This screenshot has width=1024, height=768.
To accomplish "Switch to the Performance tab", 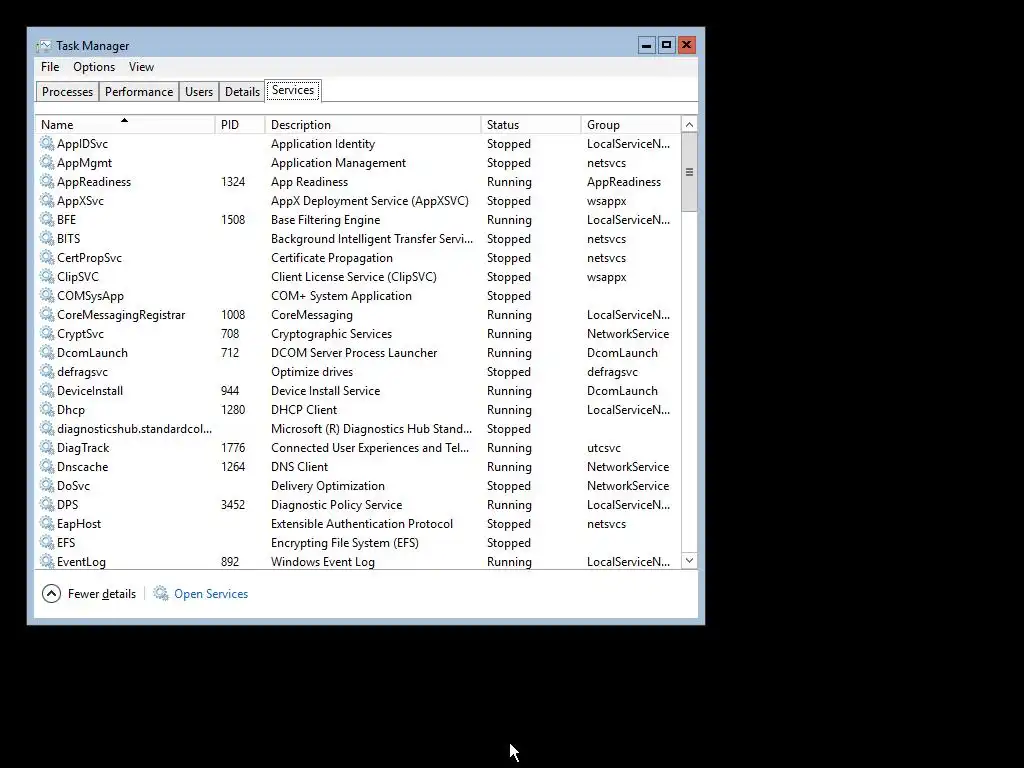I will coord(139,91).
